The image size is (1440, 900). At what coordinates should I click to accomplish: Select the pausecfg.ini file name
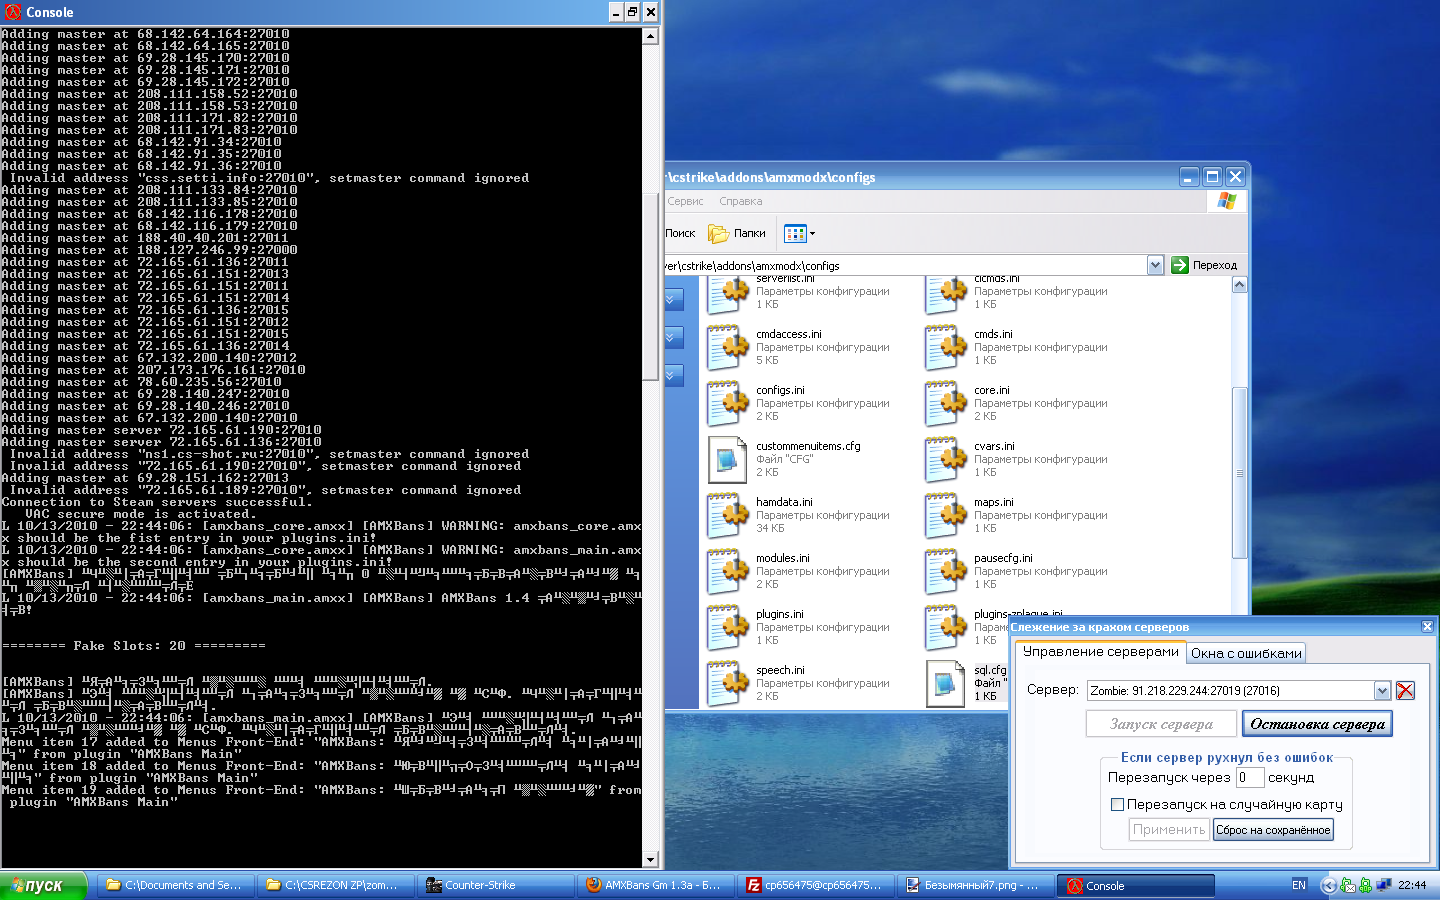click(x=1003, y=558)
